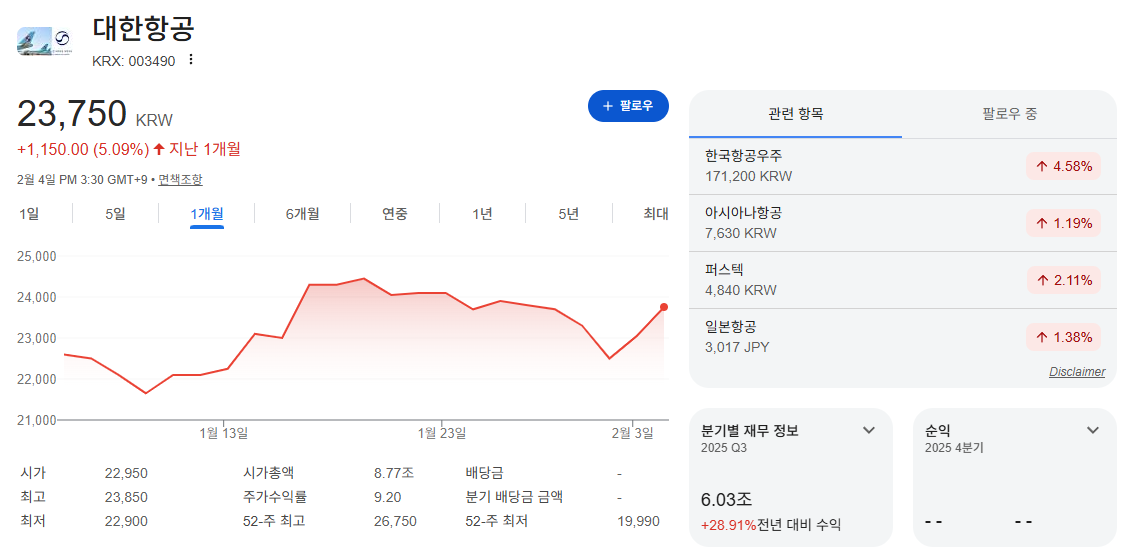
Task: Select the 1일 chart range tab
Action: (x=27, y=214)
